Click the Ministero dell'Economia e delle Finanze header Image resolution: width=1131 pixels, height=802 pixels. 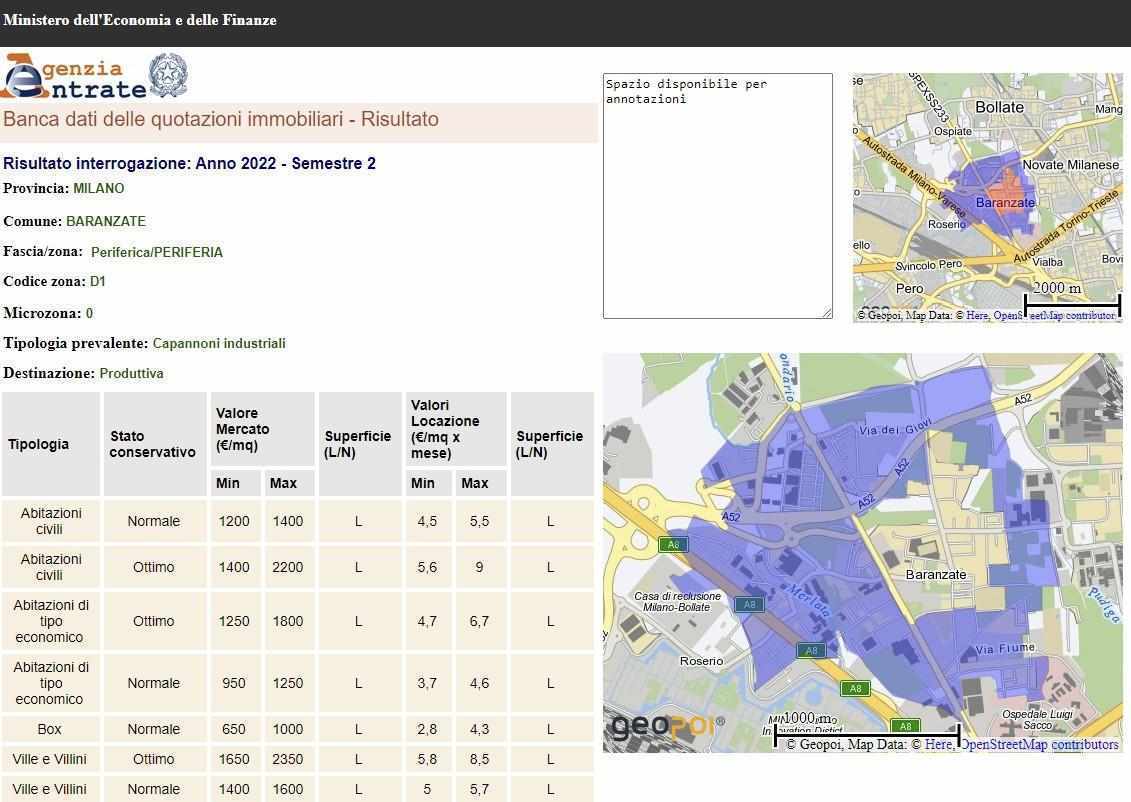[140, 20]
